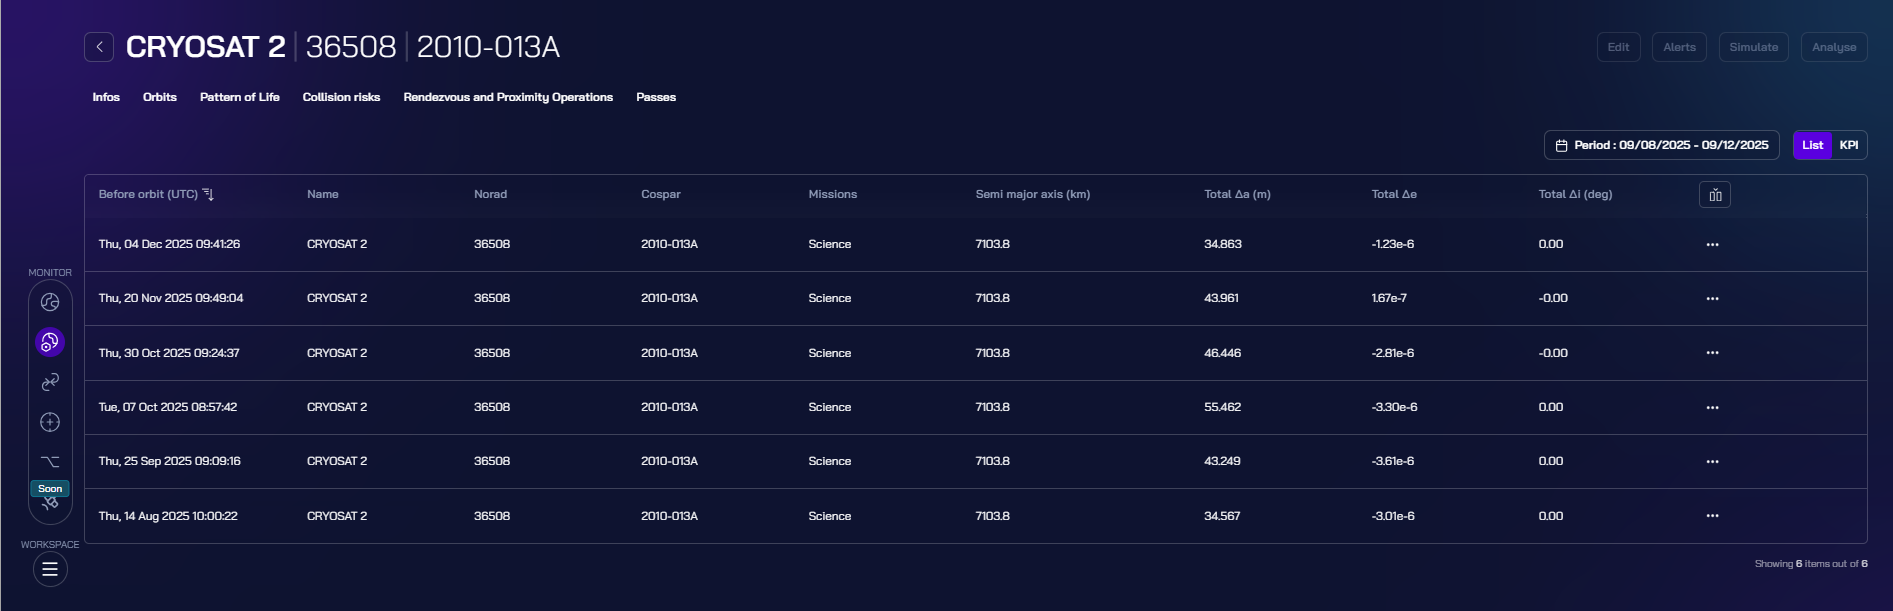Image resolution: width=1893 pixels, height=611 pixels.
Task: Open the Passes tab
Action: 656,97
